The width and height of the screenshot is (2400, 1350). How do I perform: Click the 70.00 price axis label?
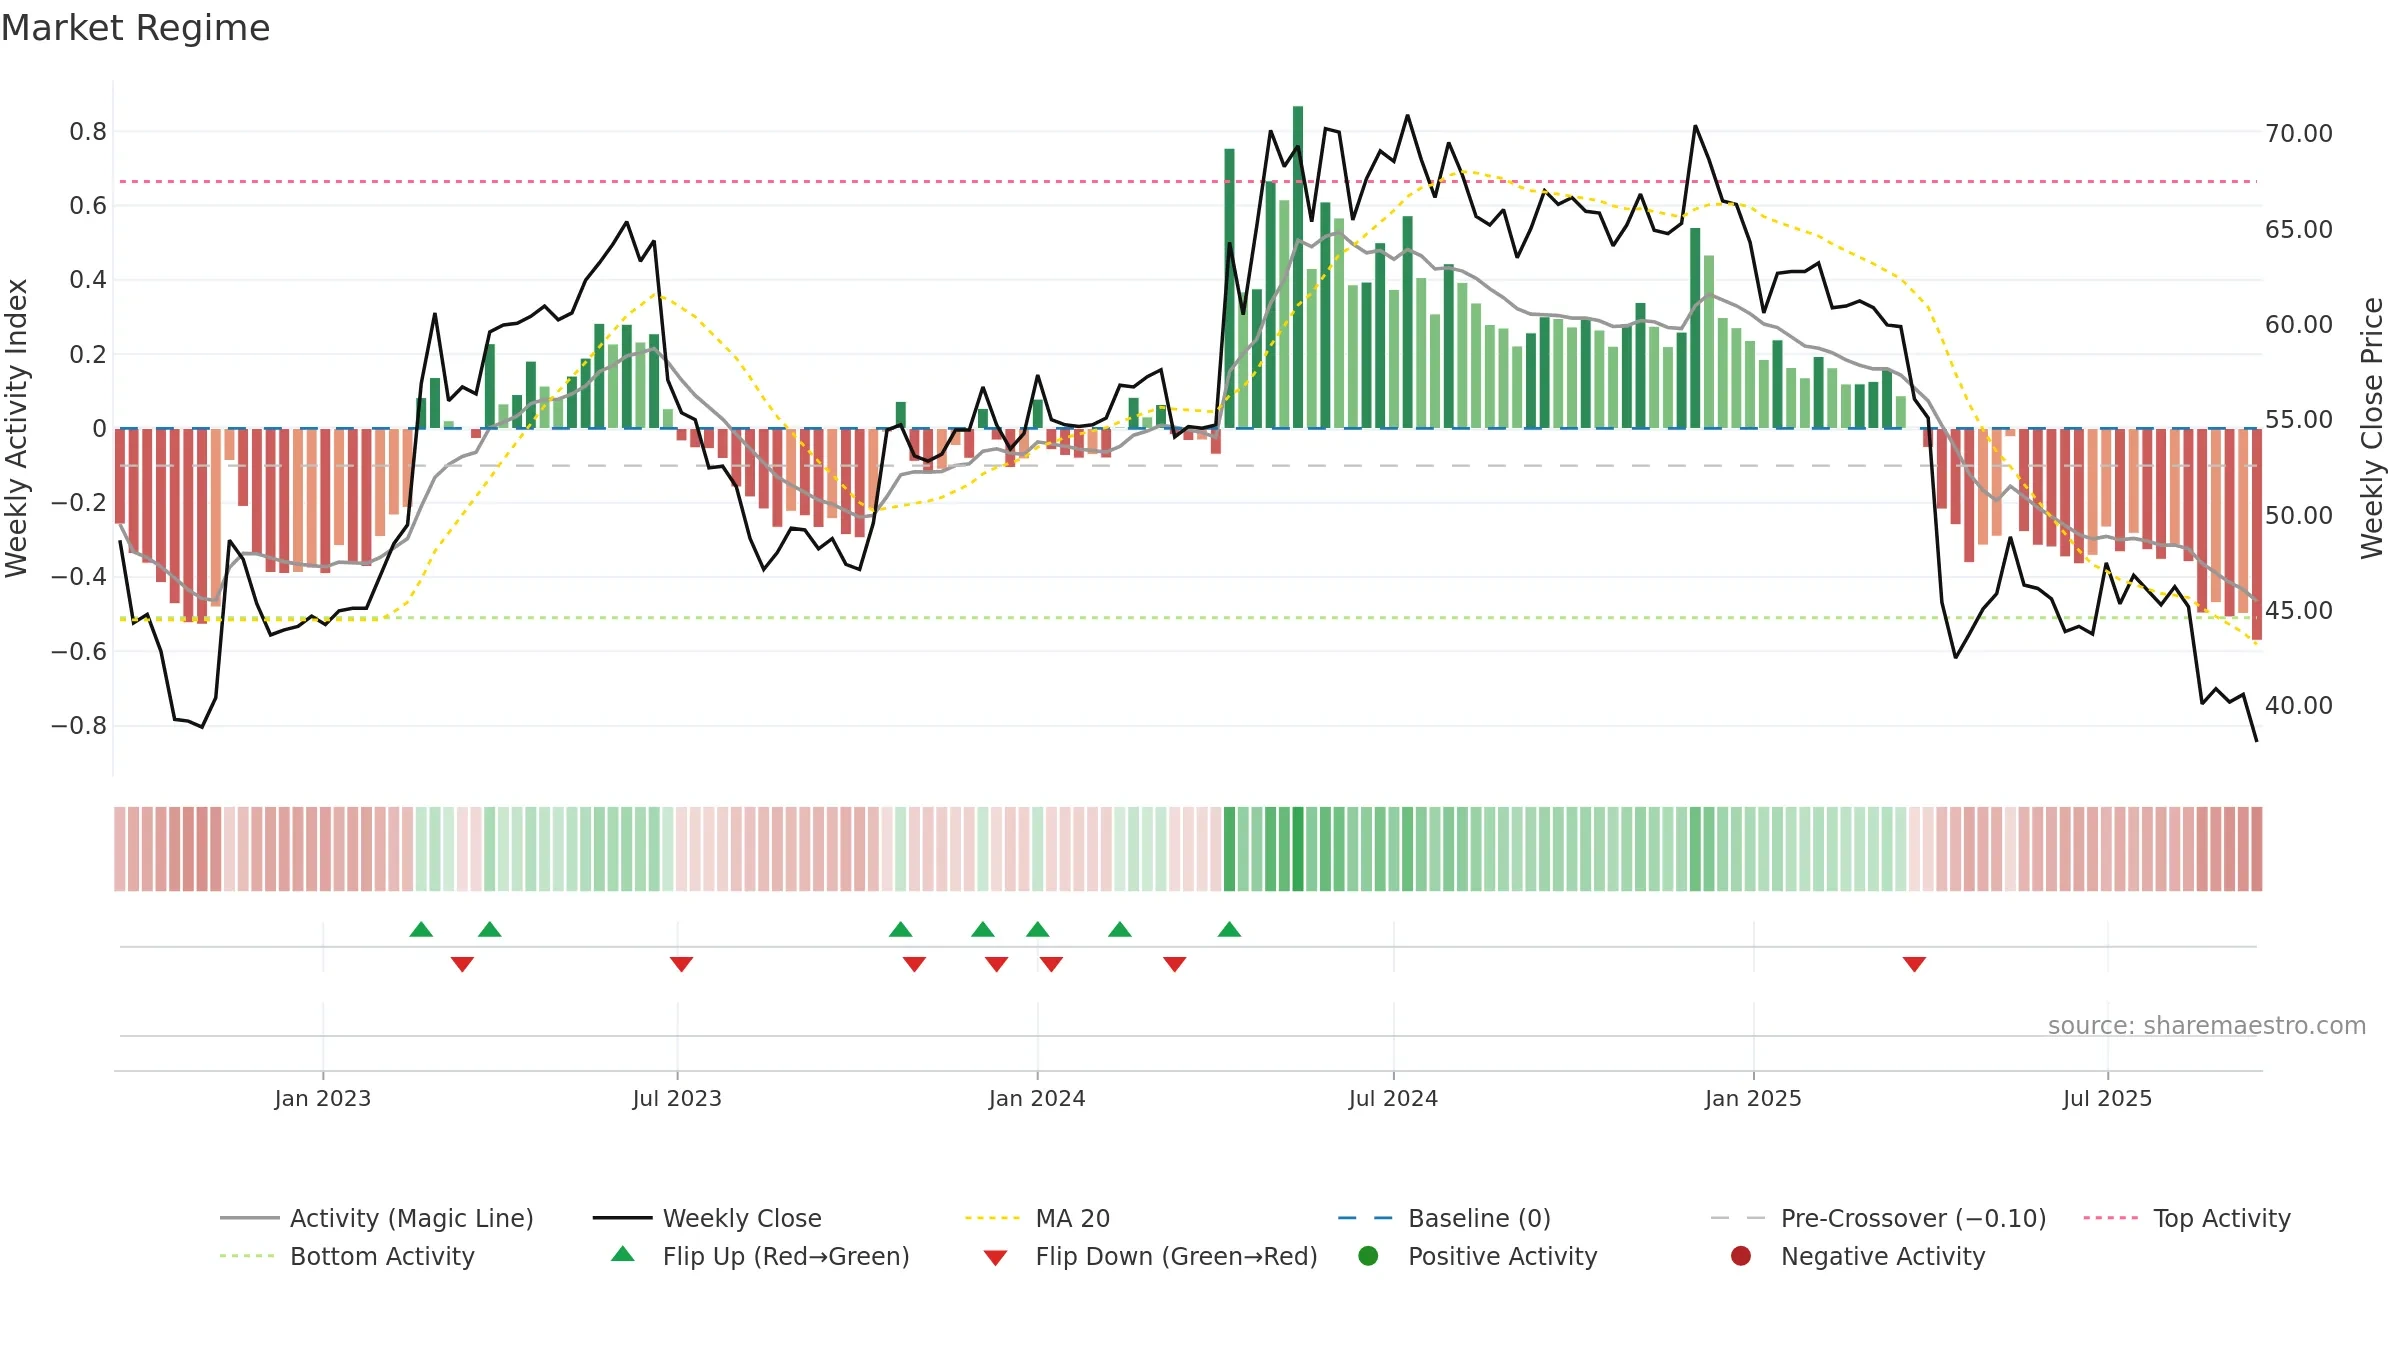(x=2299, y=133)
